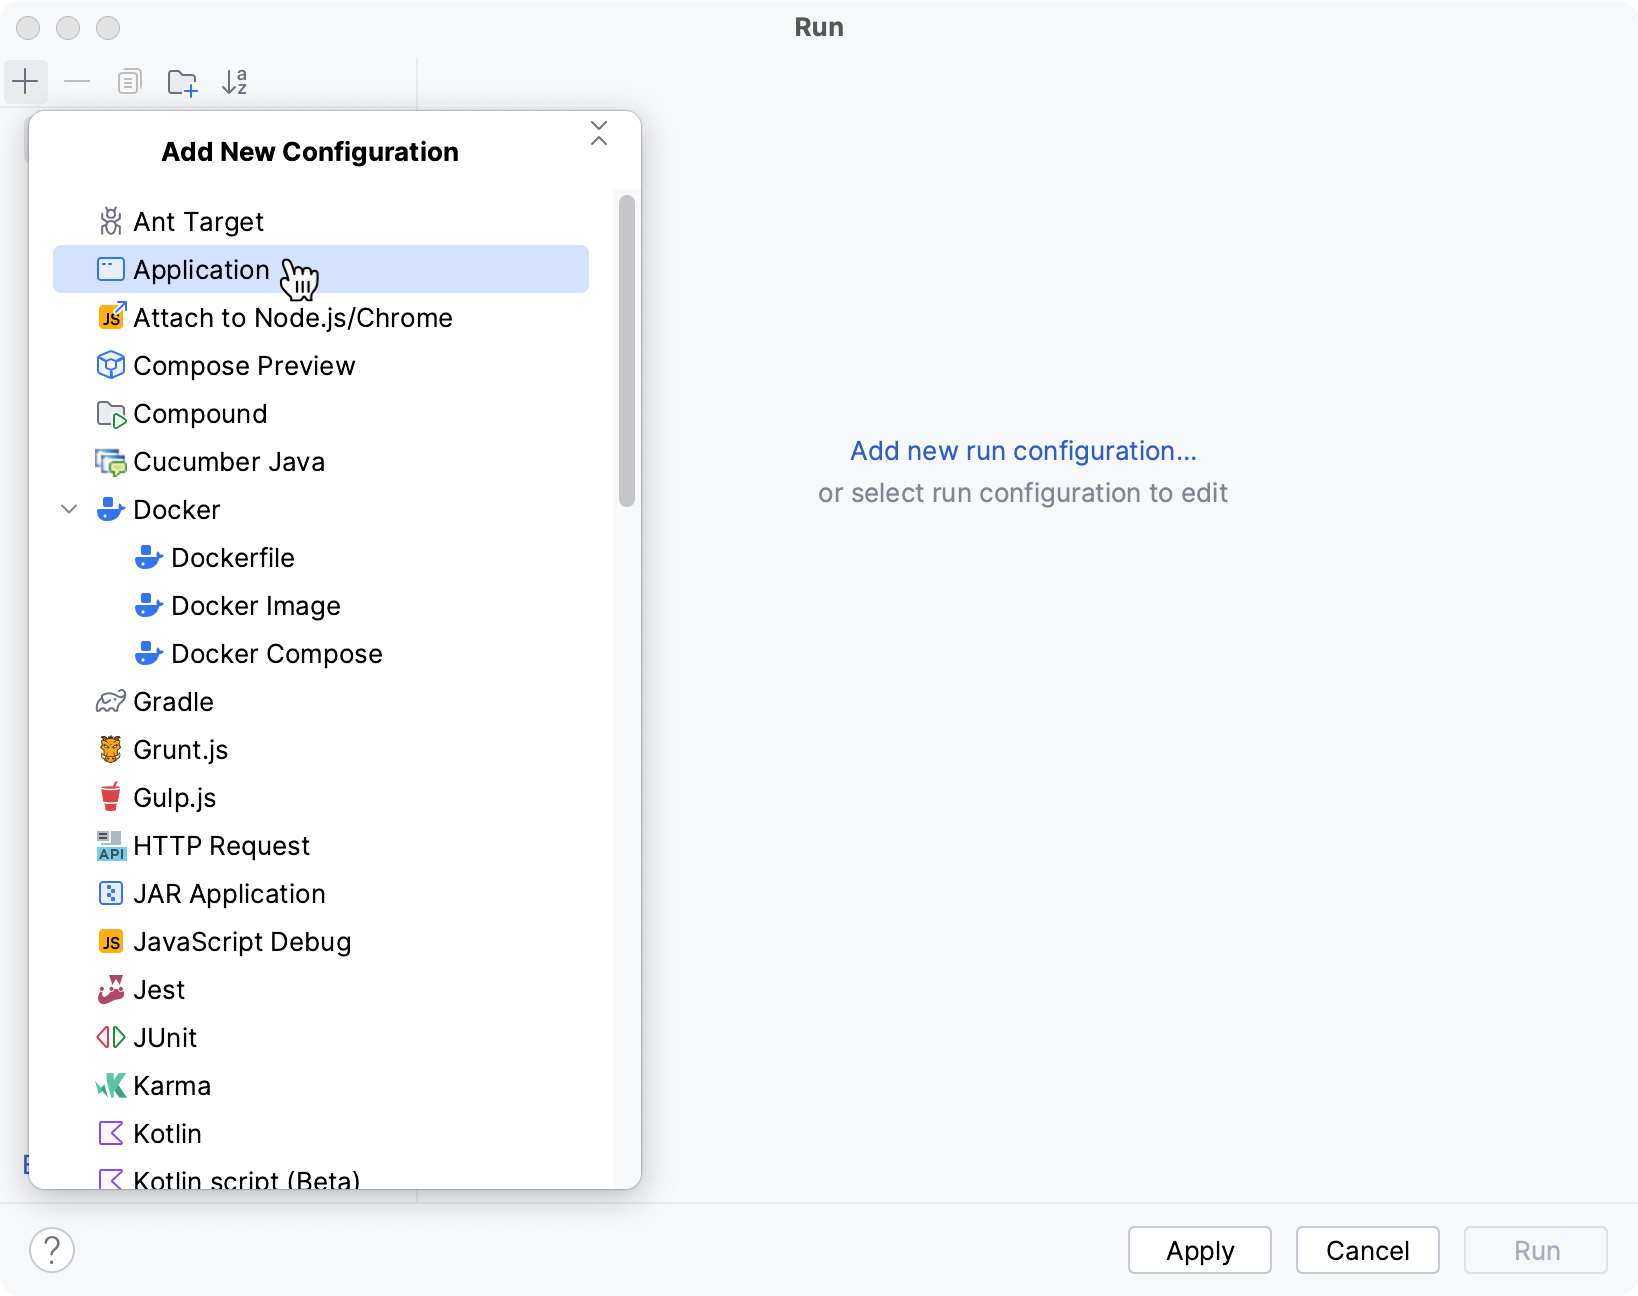1638x1296 pixels.
Task: Click the Application window icon
Action: (111, 269)
